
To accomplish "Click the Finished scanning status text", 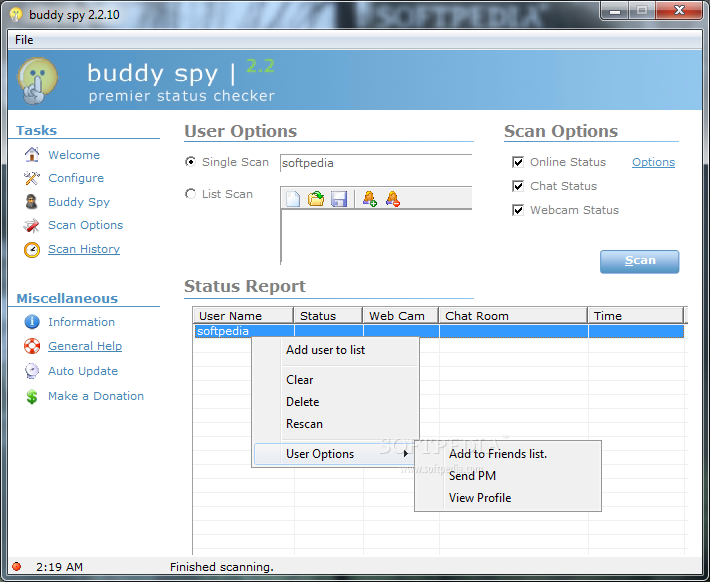I will click(x=221, y=567).
